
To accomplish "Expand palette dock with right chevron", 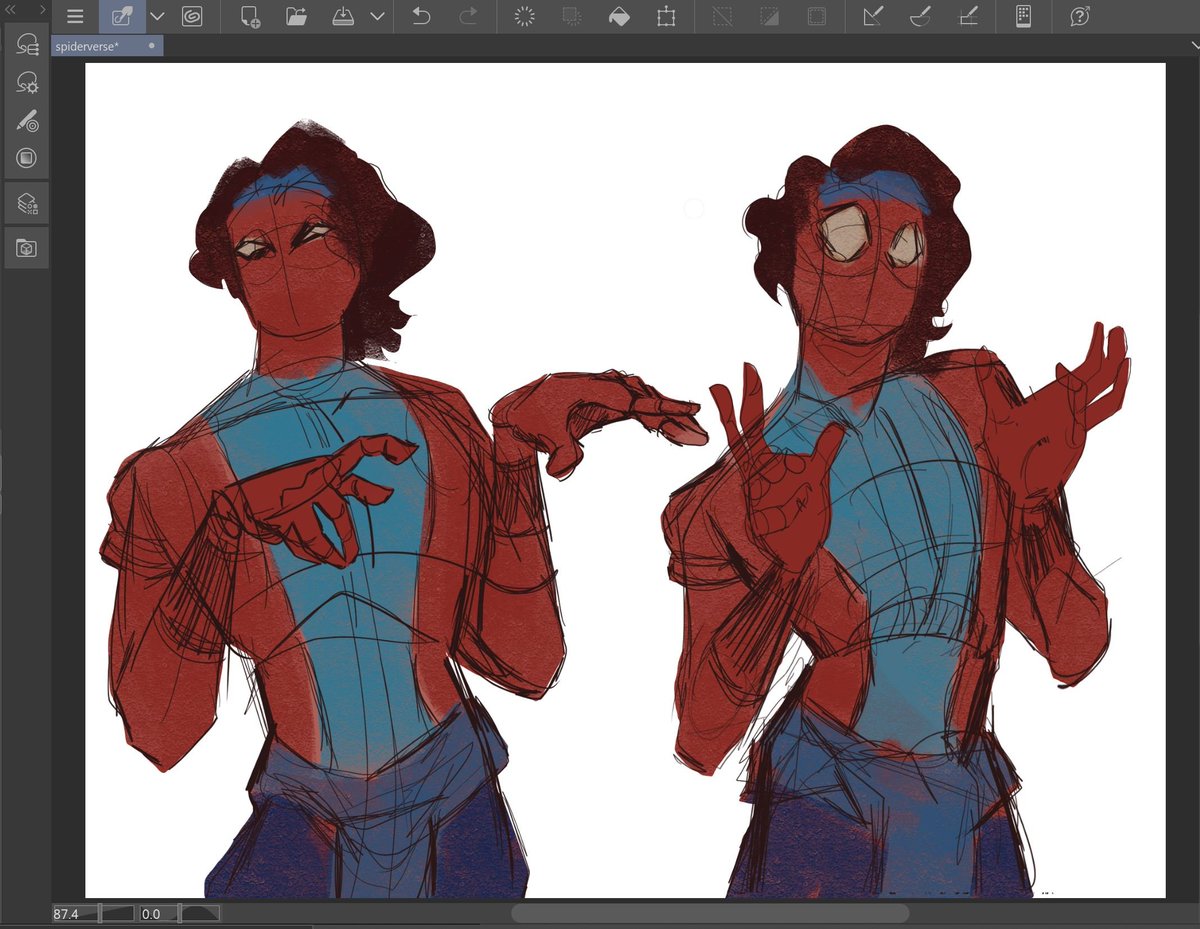I will pos(42,9).
